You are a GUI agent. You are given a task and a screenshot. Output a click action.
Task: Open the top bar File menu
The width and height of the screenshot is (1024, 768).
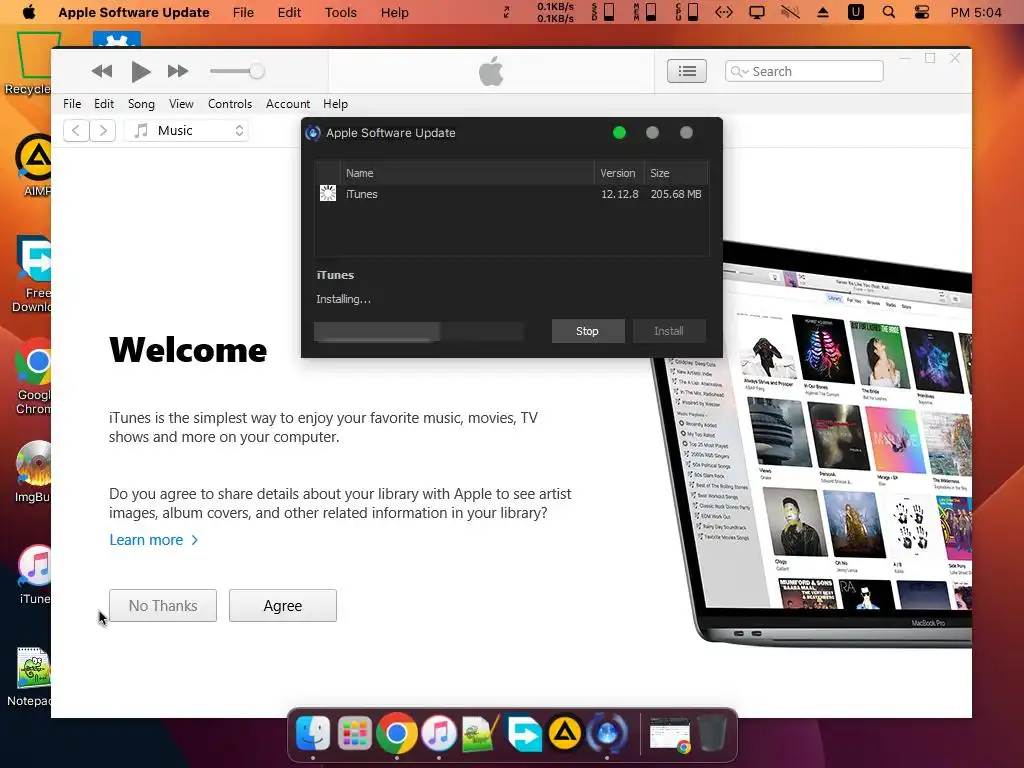click(x=243, y=12)
